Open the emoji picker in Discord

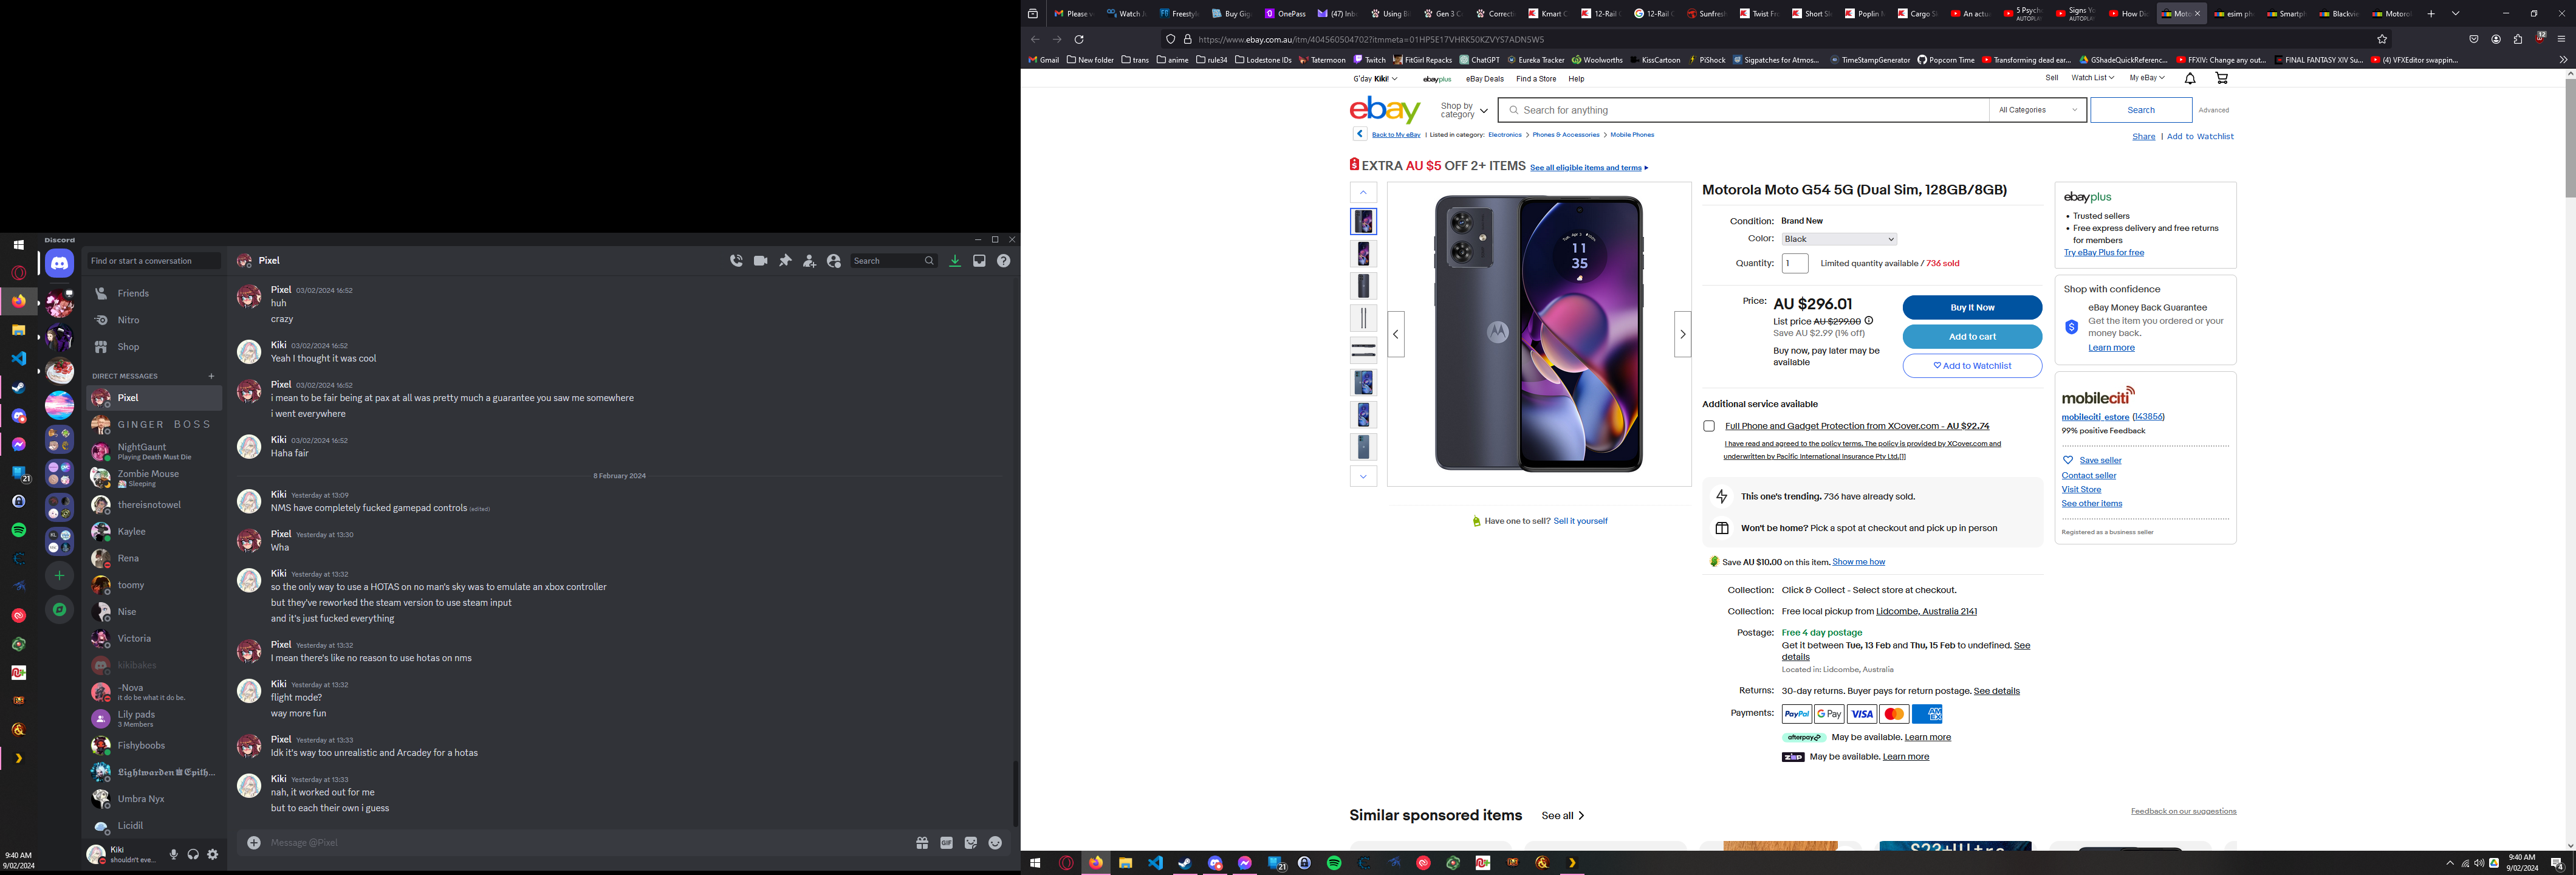[995, 843]
